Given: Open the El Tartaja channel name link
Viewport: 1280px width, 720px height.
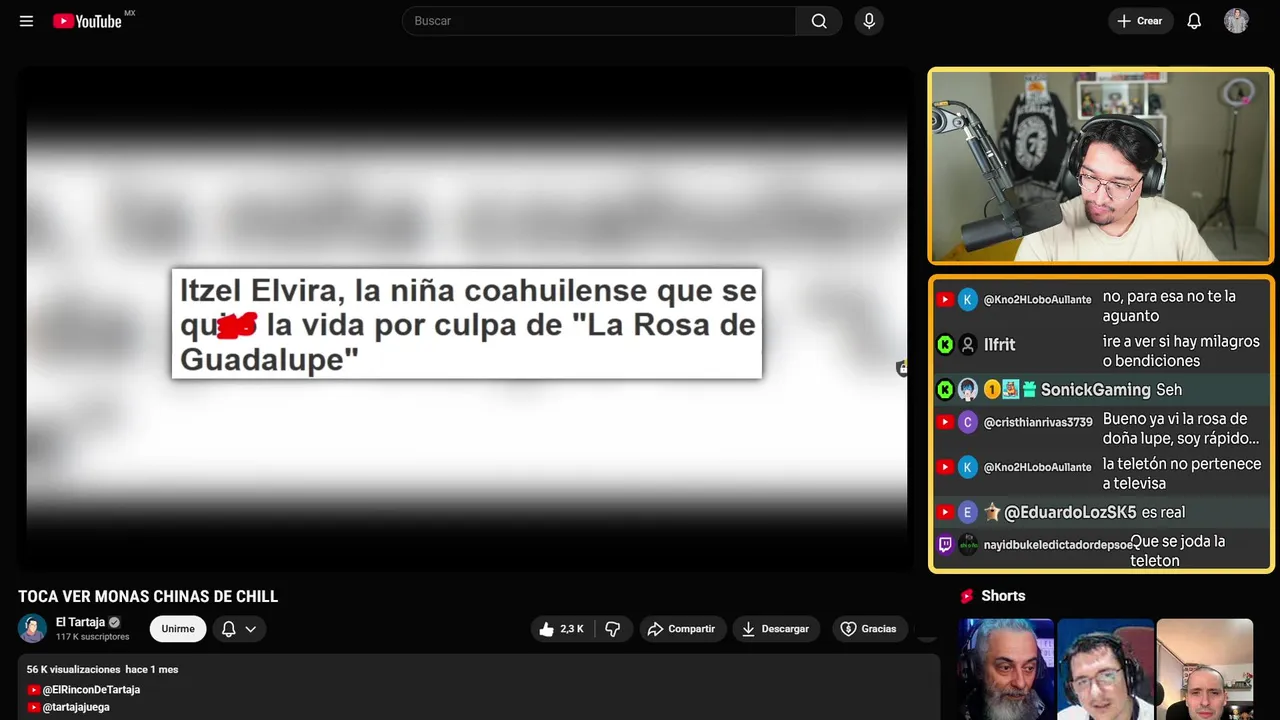Looking at the screenshot, I should pyautogui.click(x=80, y=622).
